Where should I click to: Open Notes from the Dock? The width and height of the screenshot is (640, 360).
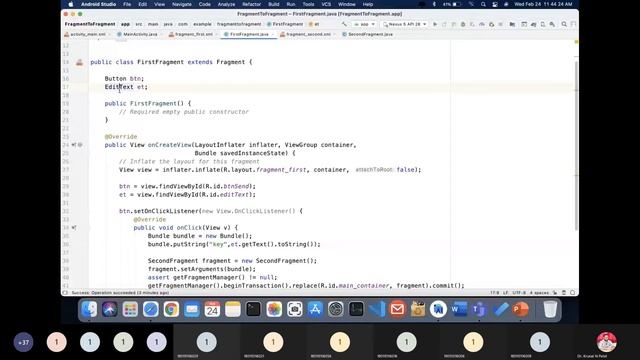(x=233, y=309)
